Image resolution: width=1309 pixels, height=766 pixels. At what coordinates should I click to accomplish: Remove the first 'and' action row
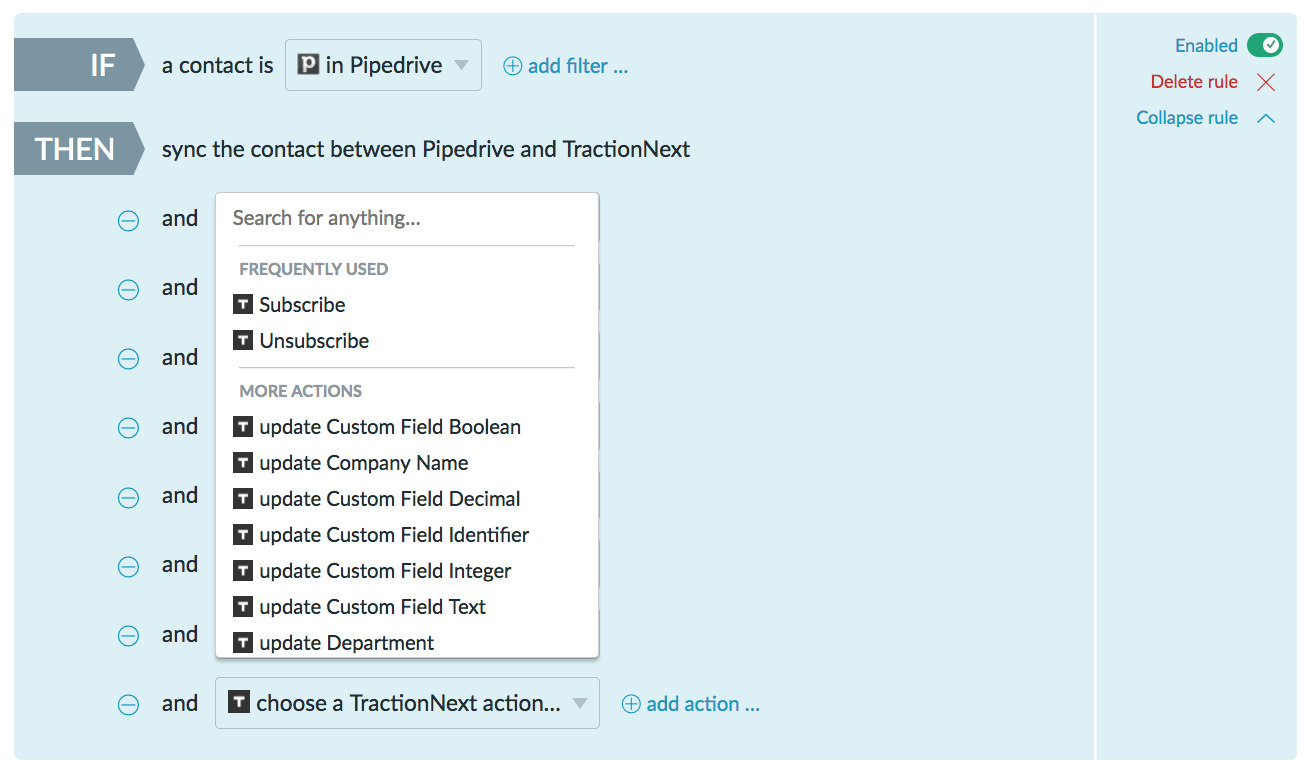point(129,221)
